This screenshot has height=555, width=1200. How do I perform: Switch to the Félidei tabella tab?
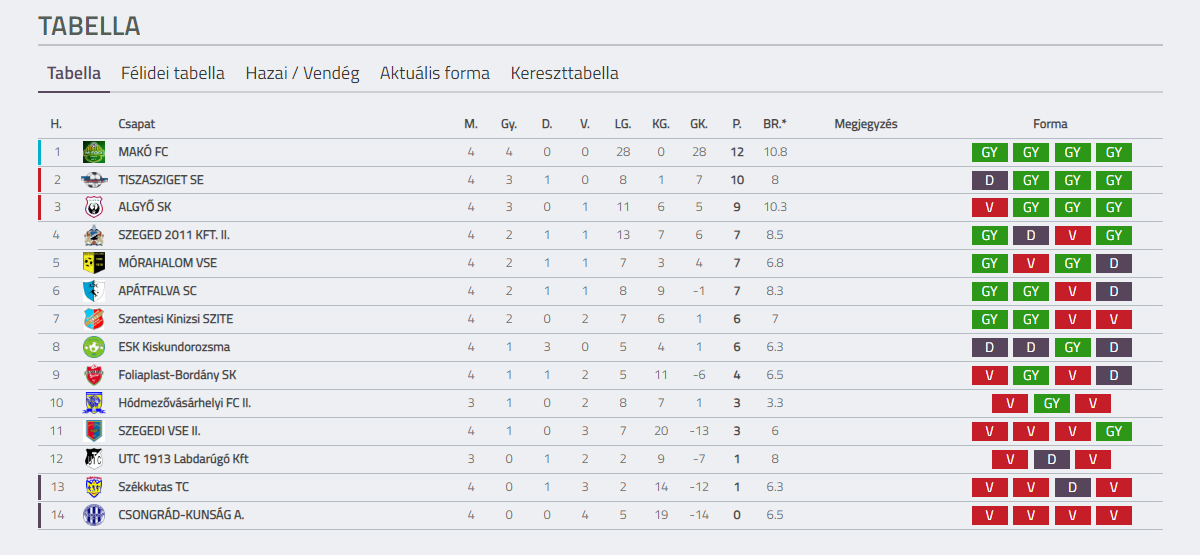(x=173, y=73)
